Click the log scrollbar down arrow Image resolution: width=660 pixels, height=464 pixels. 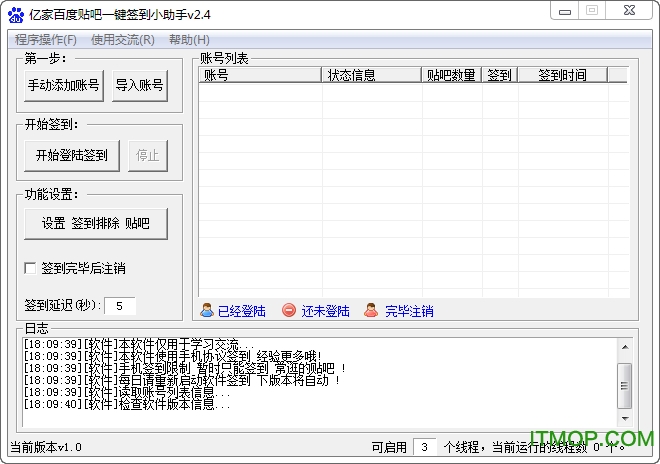[x=625, y=418]
